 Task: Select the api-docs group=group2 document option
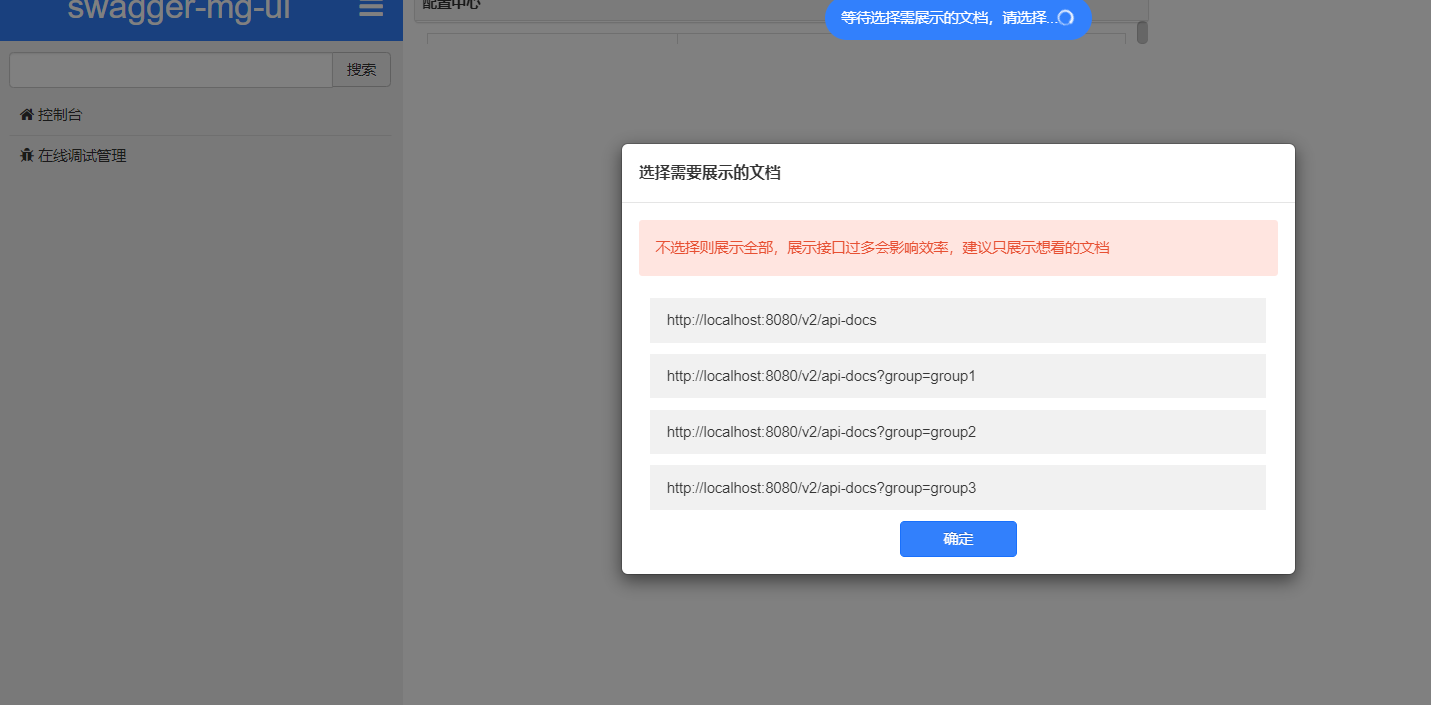[x=957, y=432]
